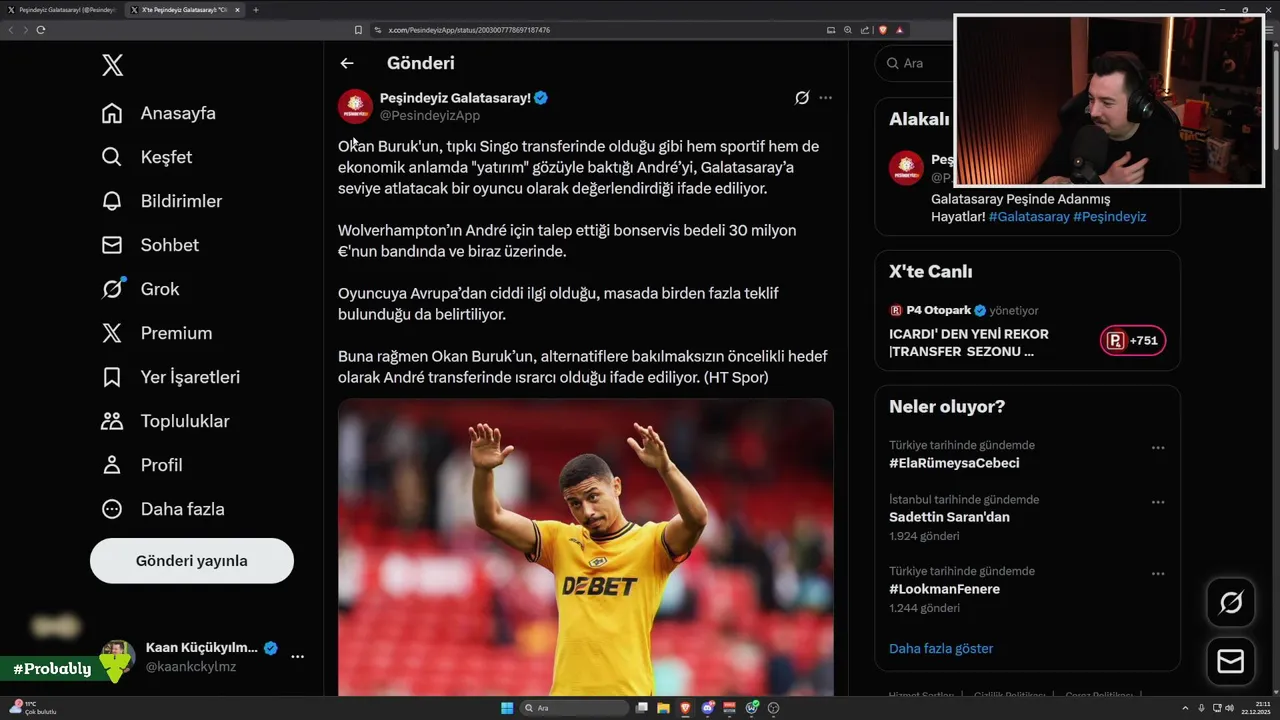
Task: Reload the page
Action: click(41, 30)
